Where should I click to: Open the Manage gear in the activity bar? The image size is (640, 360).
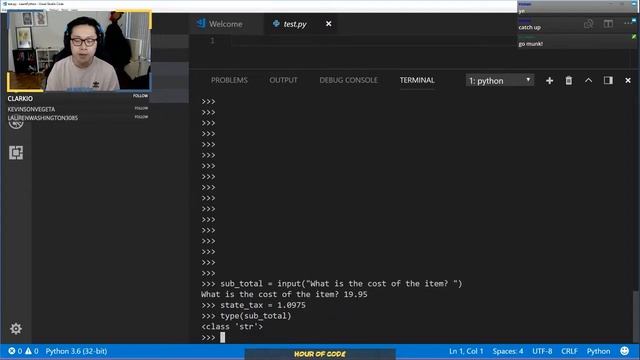16,329
